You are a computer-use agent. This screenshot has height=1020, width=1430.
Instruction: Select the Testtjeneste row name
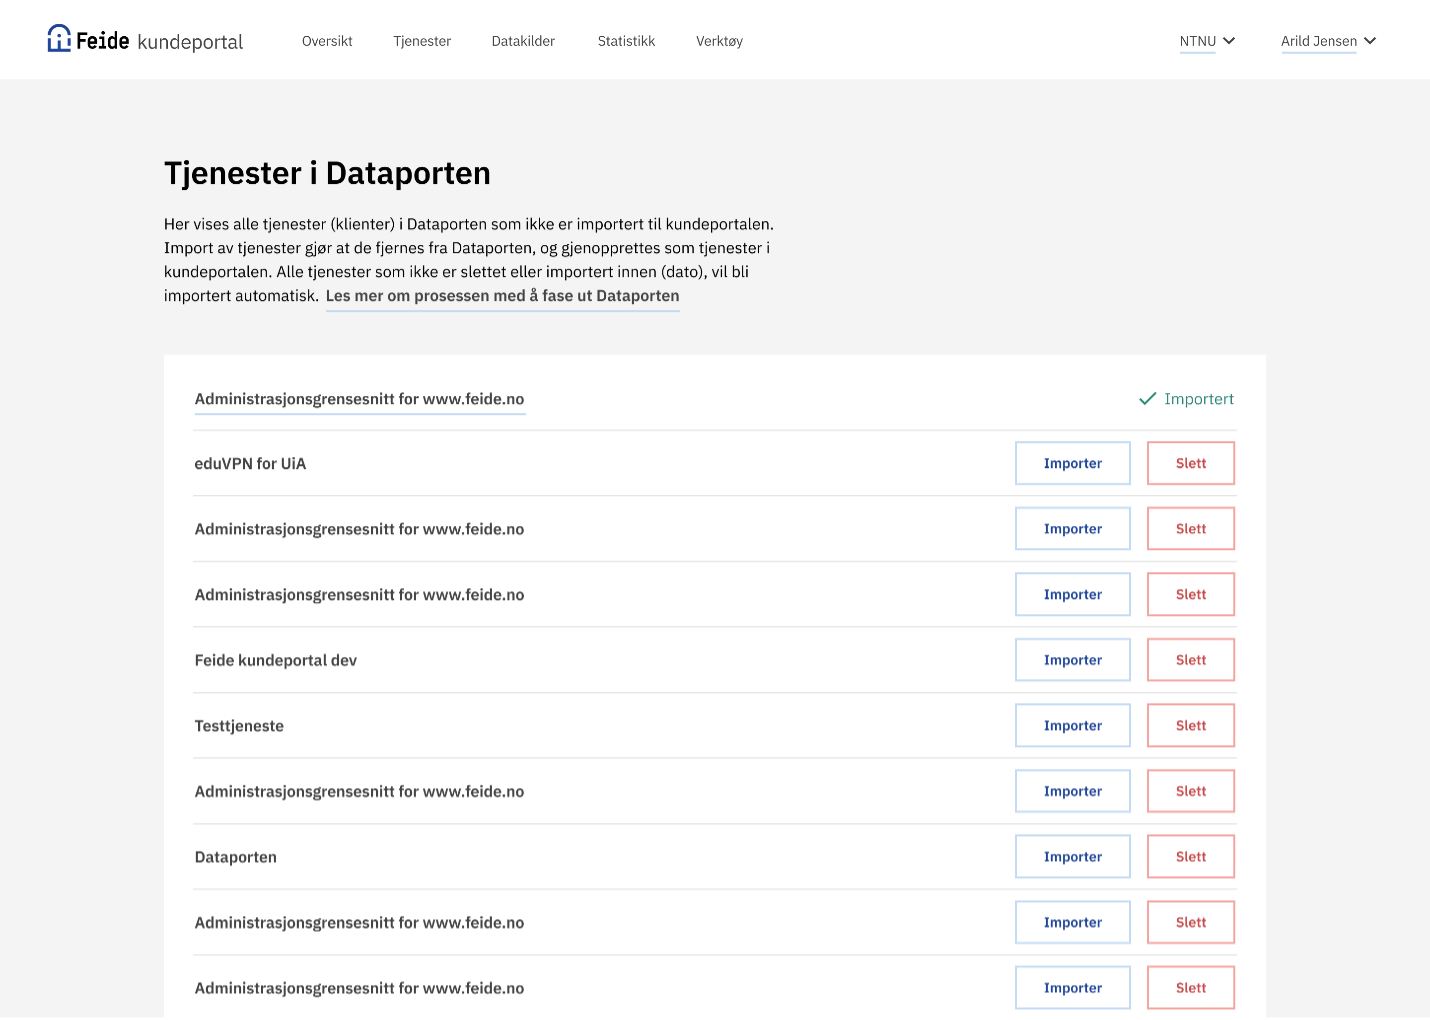pos(239,726)
